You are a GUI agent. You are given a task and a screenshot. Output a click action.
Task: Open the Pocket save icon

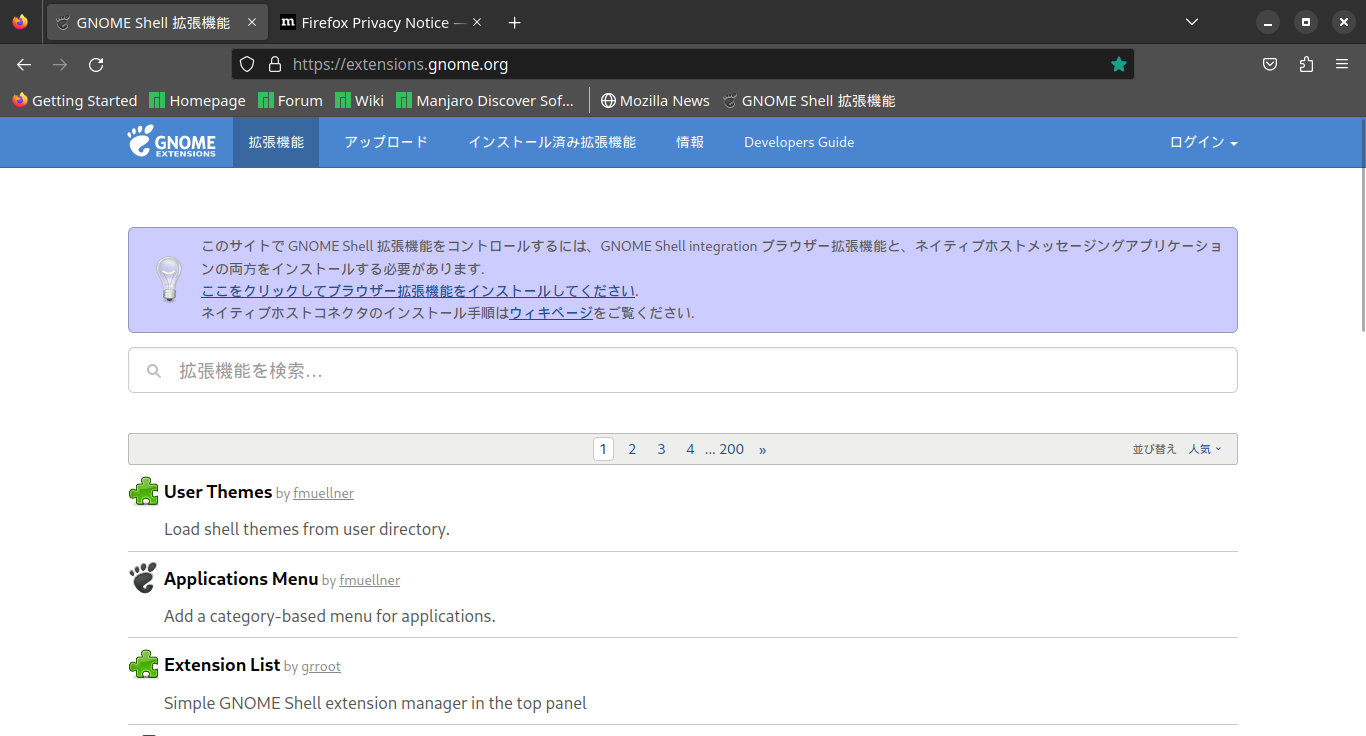(x=1270, y=64)
